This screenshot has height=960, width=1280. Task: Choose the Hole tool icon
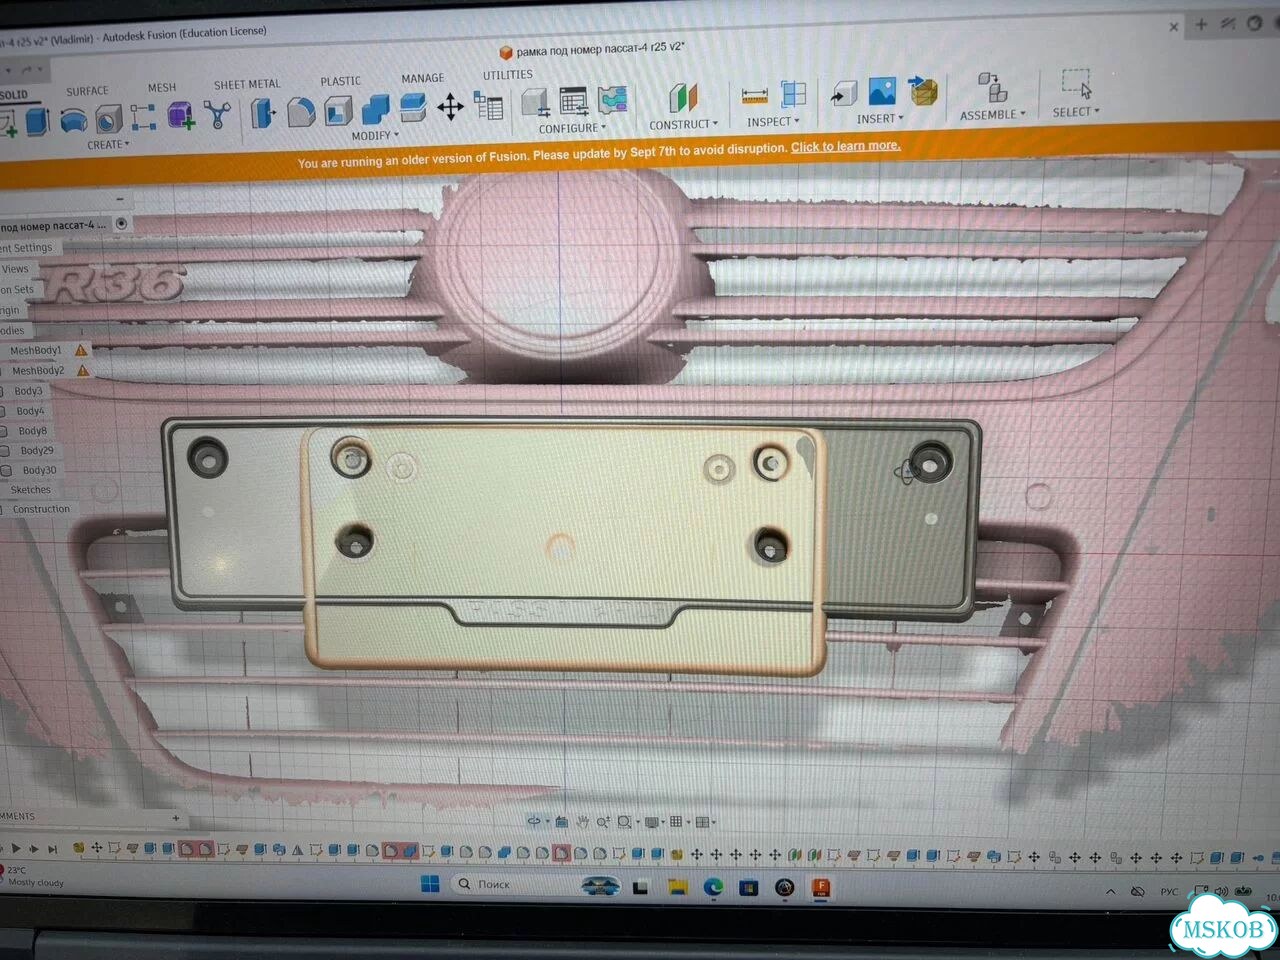(x=108, y=120)
